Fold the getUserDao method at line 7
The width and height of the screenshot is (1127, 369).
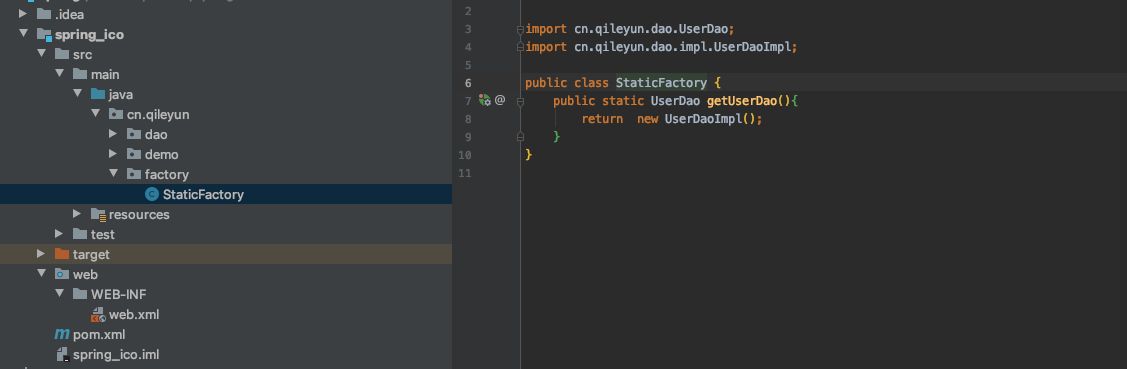[x=520, y=101]
